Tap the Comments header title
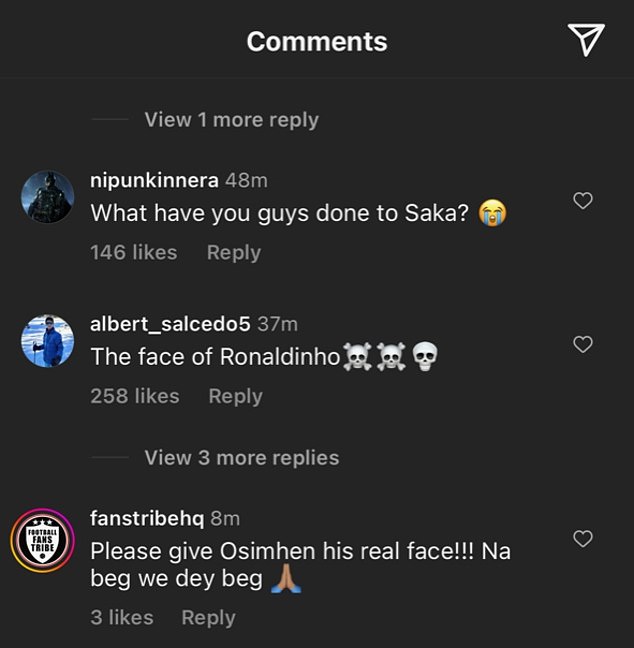 coord(317,42)
